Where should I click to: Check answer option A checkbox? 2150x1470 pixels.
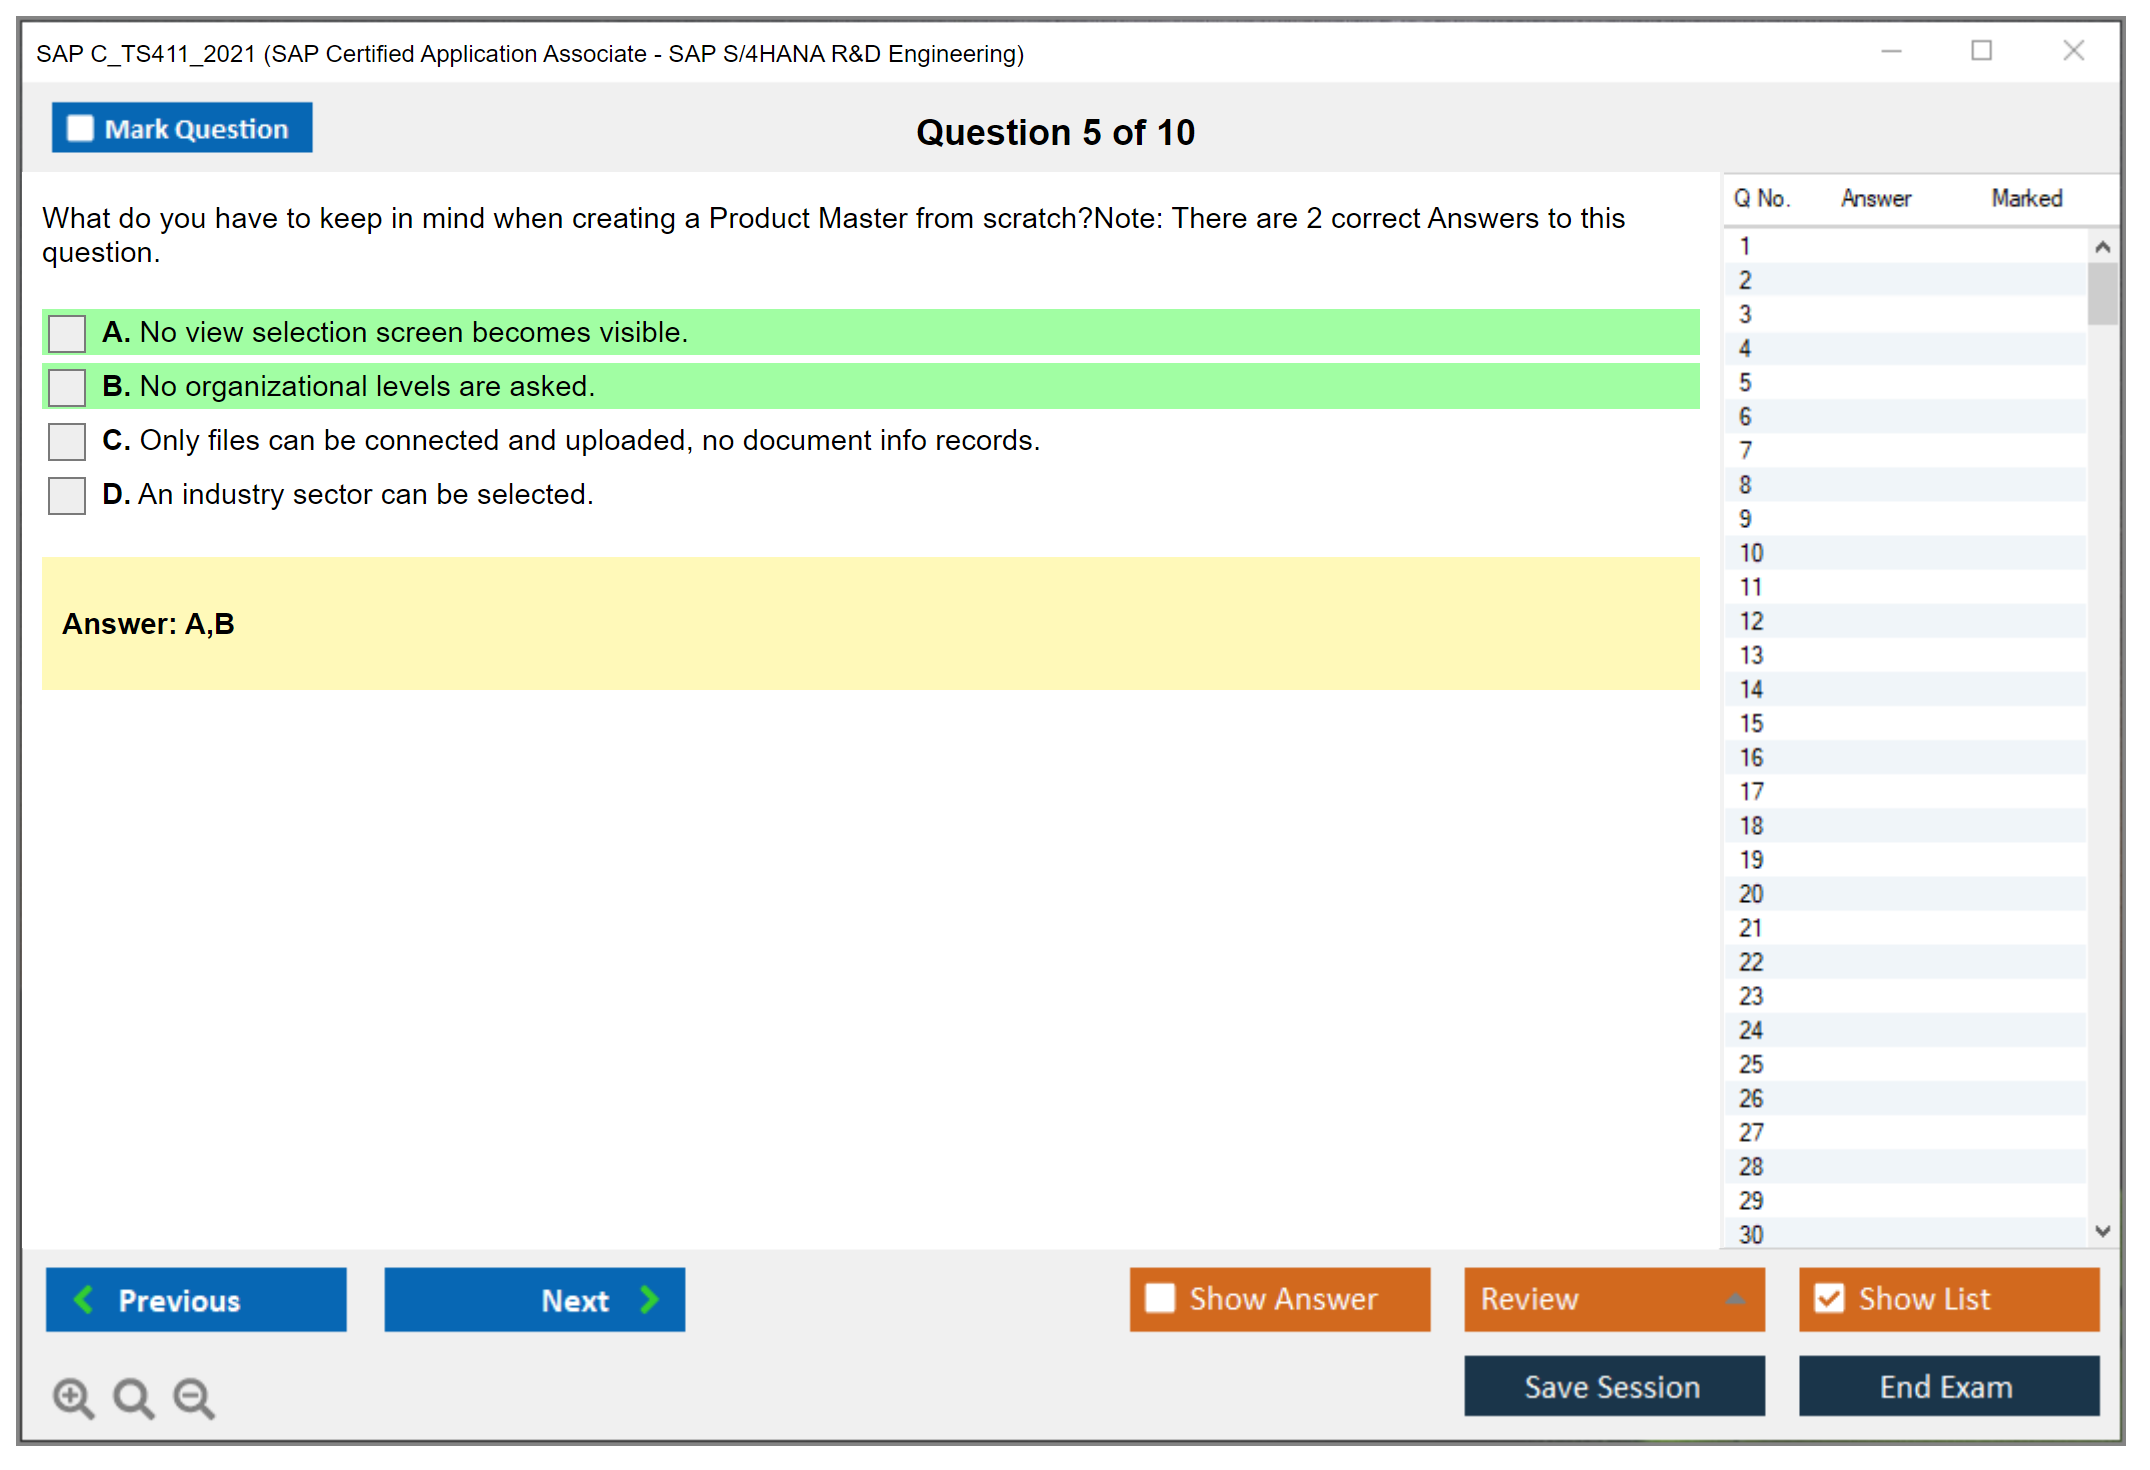coord(67,333)
